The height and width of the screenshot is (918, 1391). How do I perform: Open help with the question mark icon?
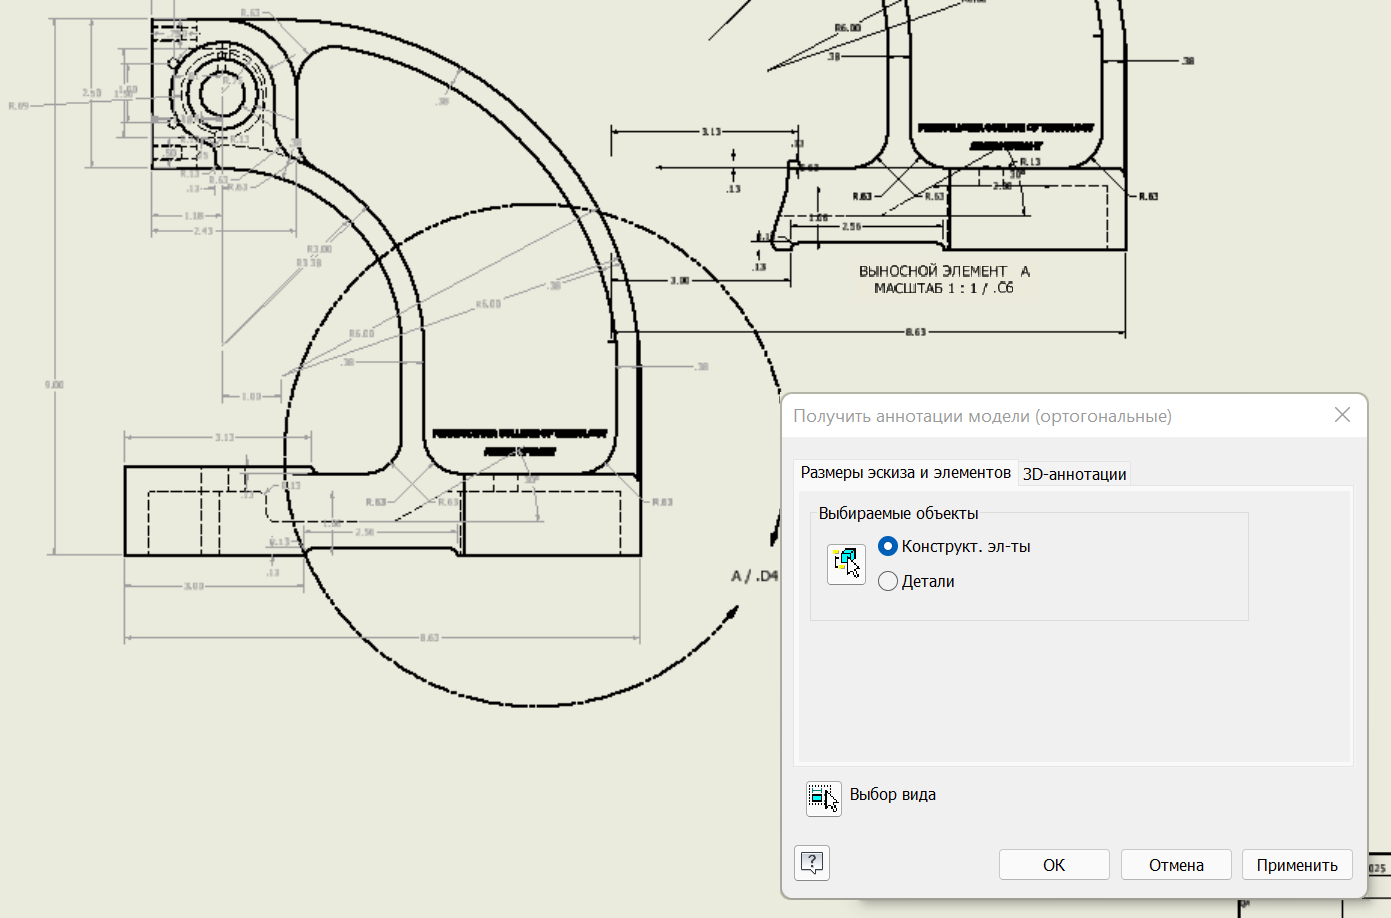point(812,863)
